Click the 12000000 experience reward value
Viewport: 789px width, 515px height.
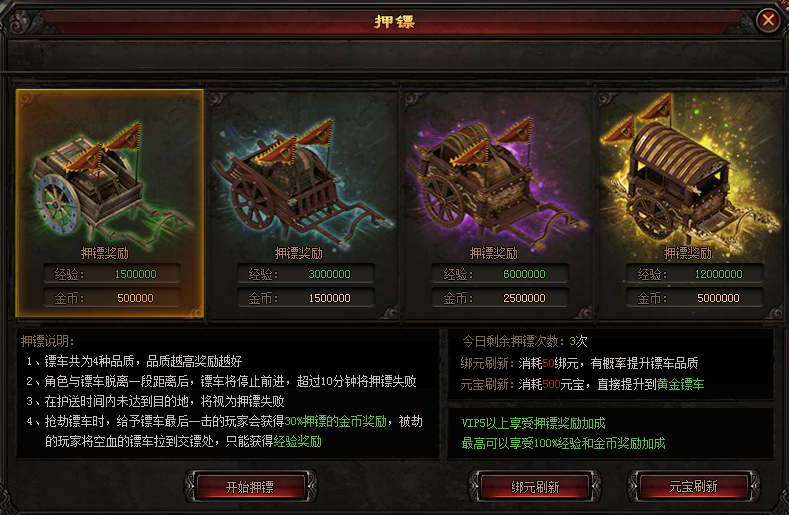tap(718, 274)
